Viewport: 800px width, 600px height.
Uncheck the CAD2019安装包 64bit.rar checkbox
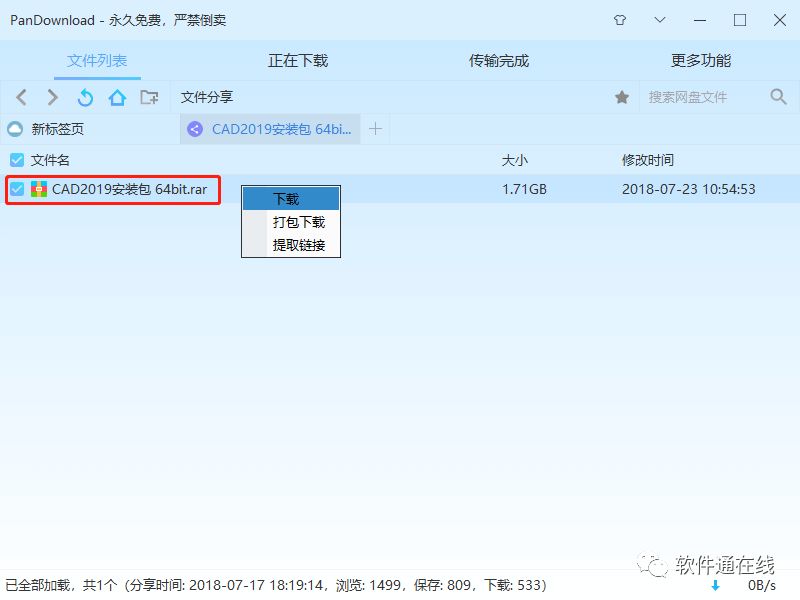(17, 189)
